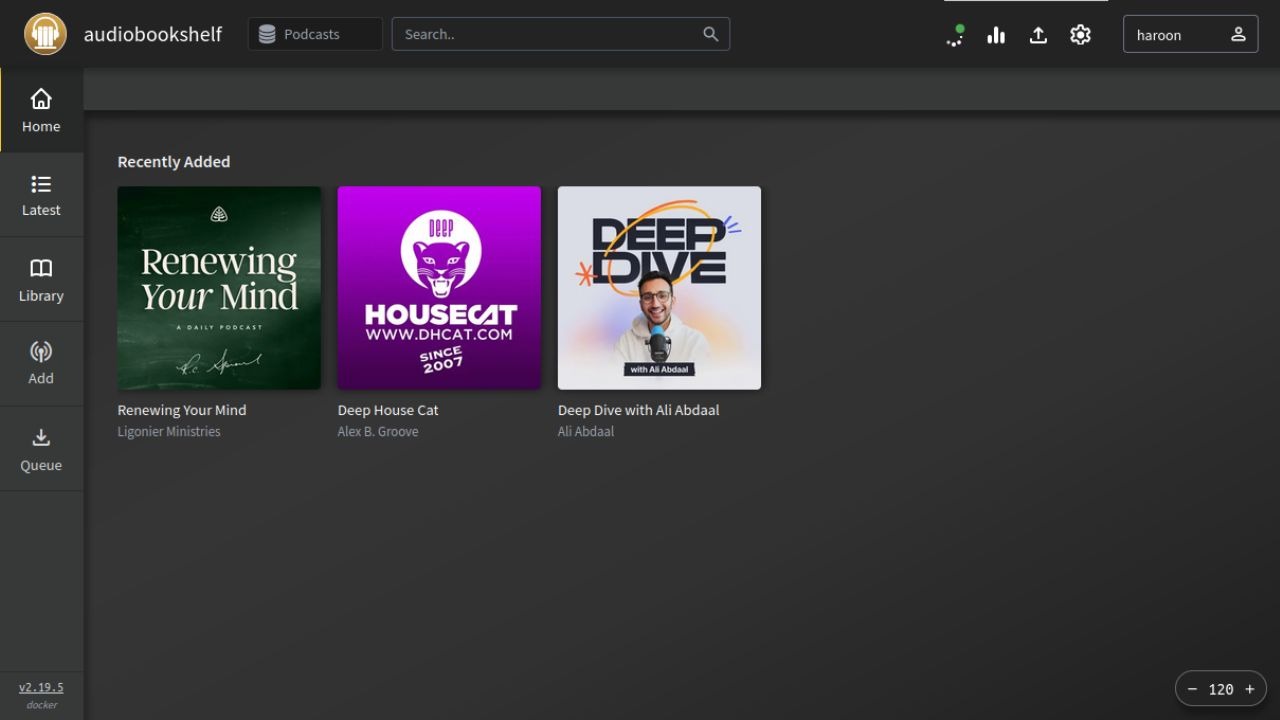Image resolution: width=1280 pixels, height=720 pixels.
Task: Open the Latest sidebar tab
Action: 41,195
